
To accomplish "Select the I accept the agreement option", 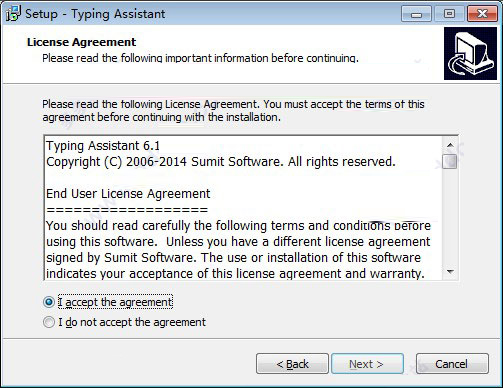I will tap(49, 302).
